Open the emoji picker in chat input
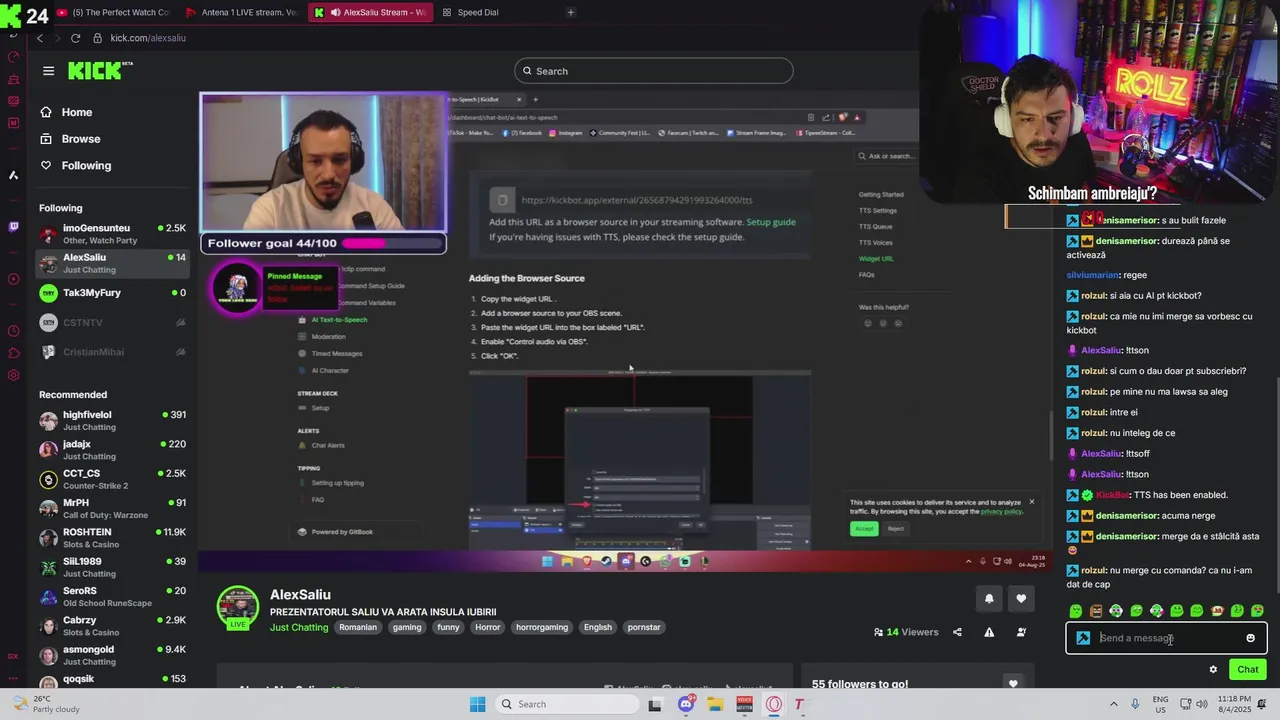Viewport: 1280px width, 720px height. point(1250,638)
